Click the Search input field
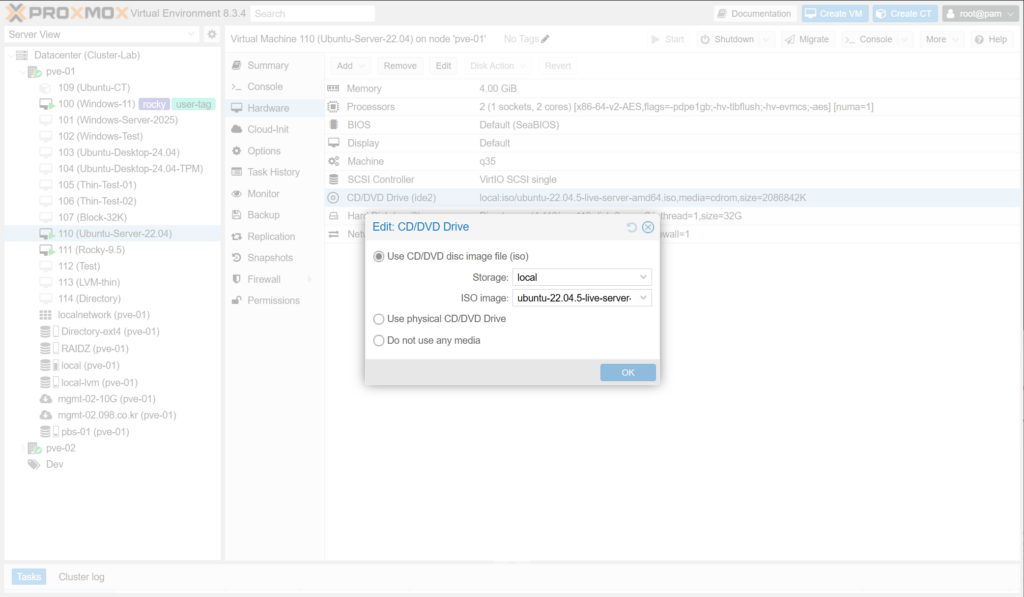 pos(312,14)
